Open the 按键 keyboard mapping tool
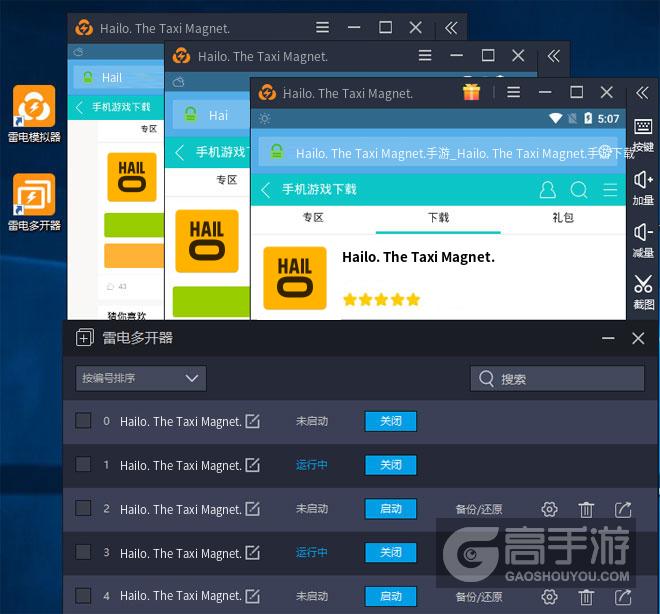Image resolution: width=660 pixels, height=614 pixels. pos(643,135)
